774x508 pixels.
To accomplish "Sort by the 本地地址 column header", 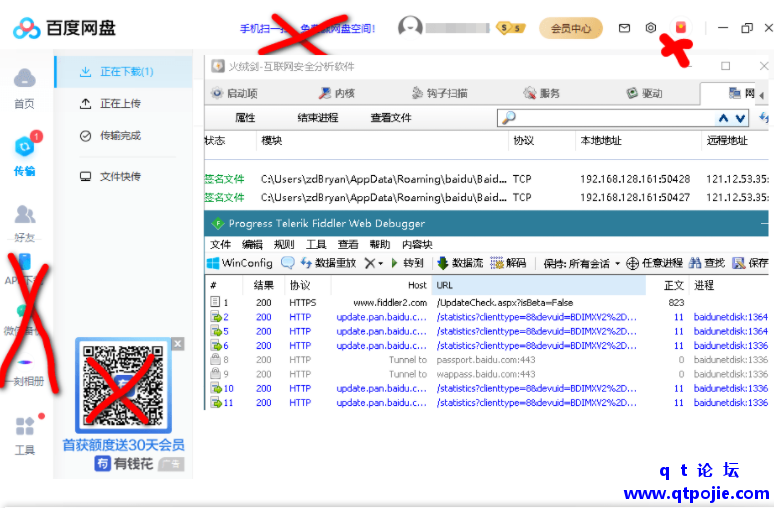I will click(638, 141).
